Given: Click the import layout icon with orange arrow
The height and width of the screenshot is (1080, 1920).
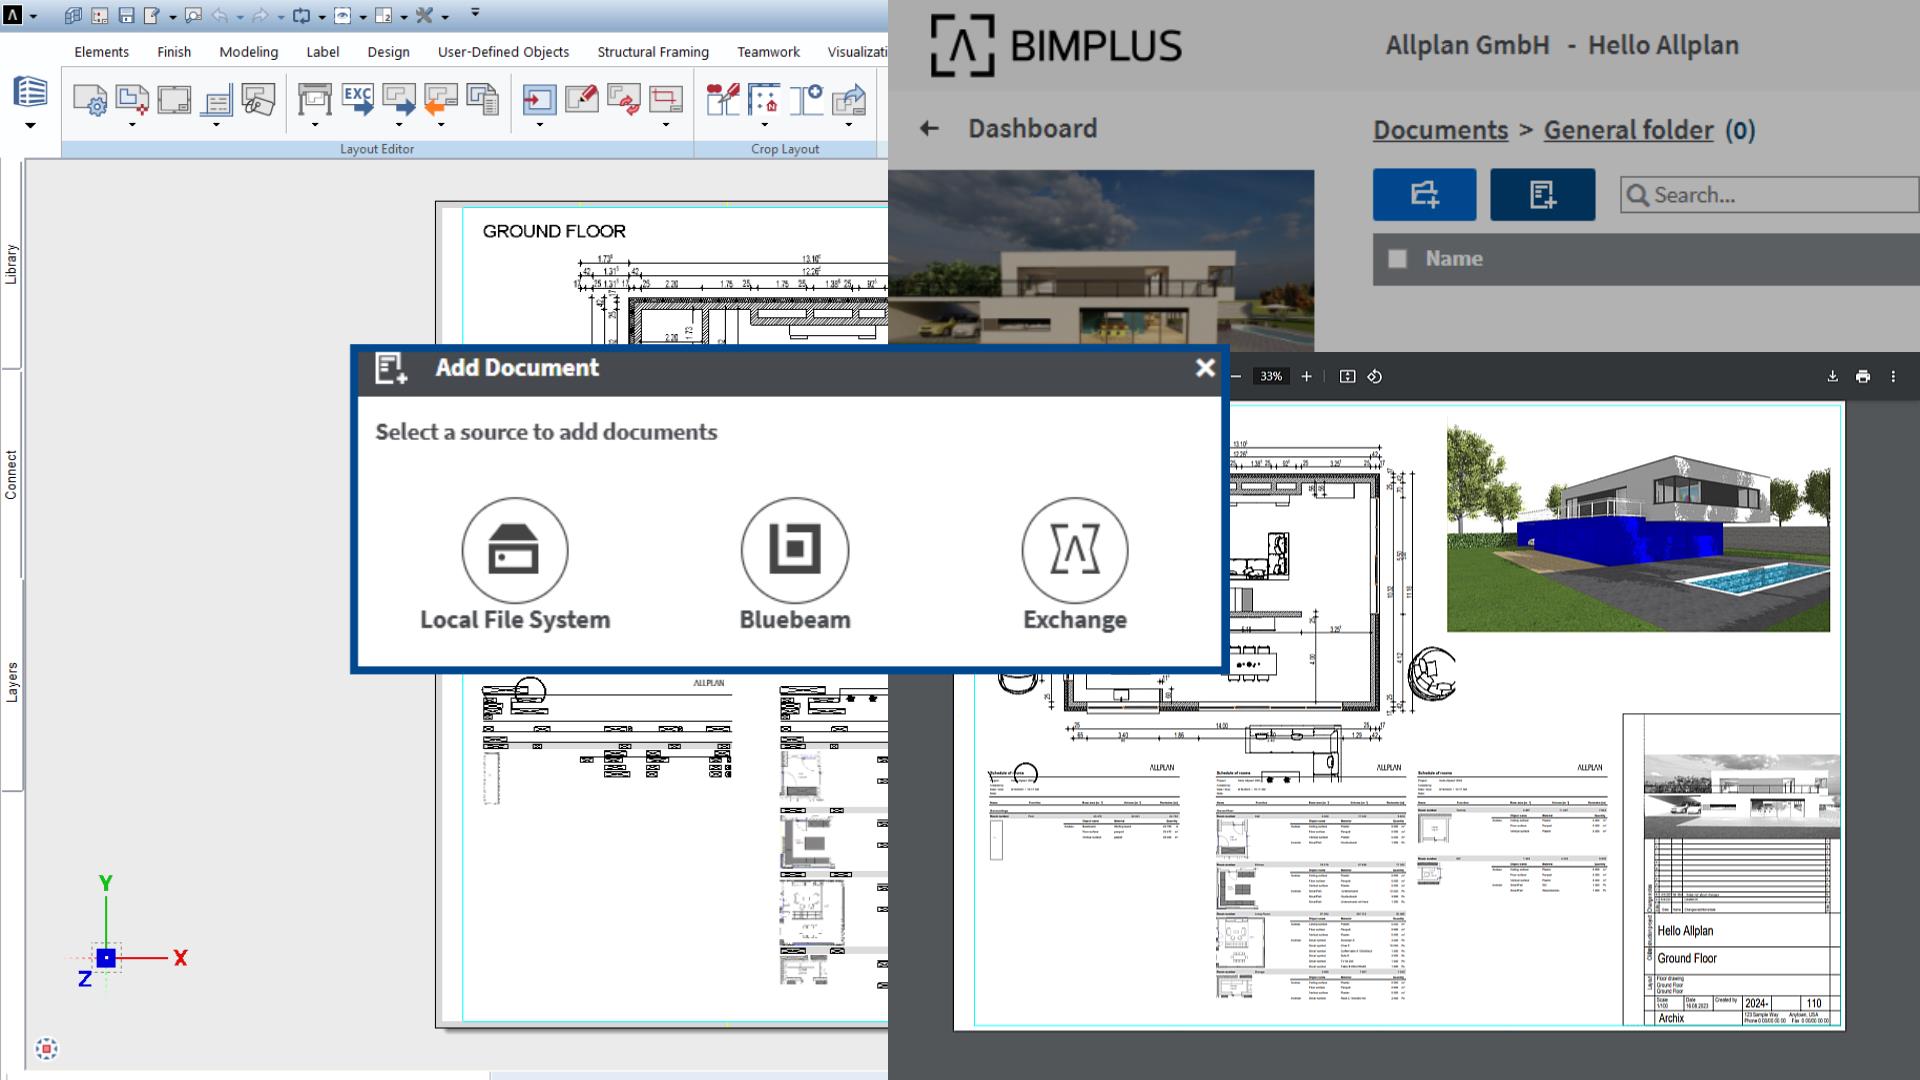Looking at the screenshot, I should 440,100.
